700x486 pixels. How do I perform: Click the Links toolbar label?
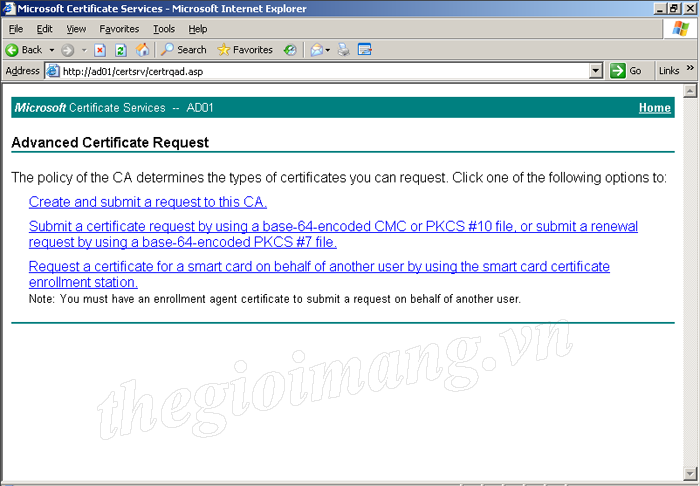tap(669, 71)
